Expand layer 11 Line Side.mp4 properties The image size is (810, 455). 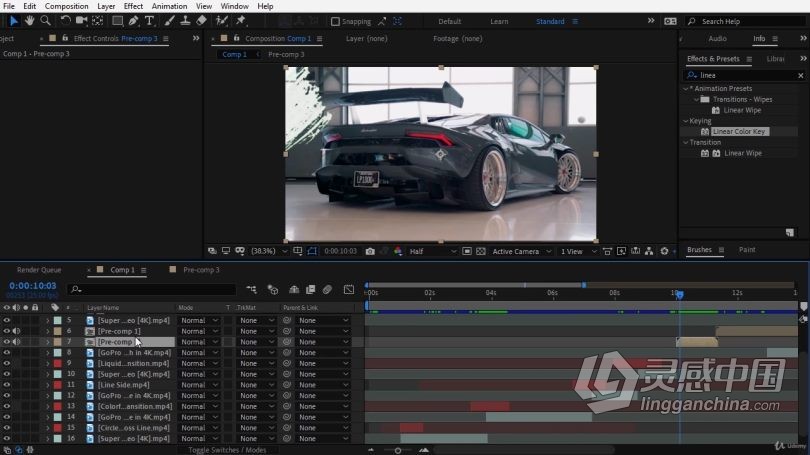(x=48, y=385)
